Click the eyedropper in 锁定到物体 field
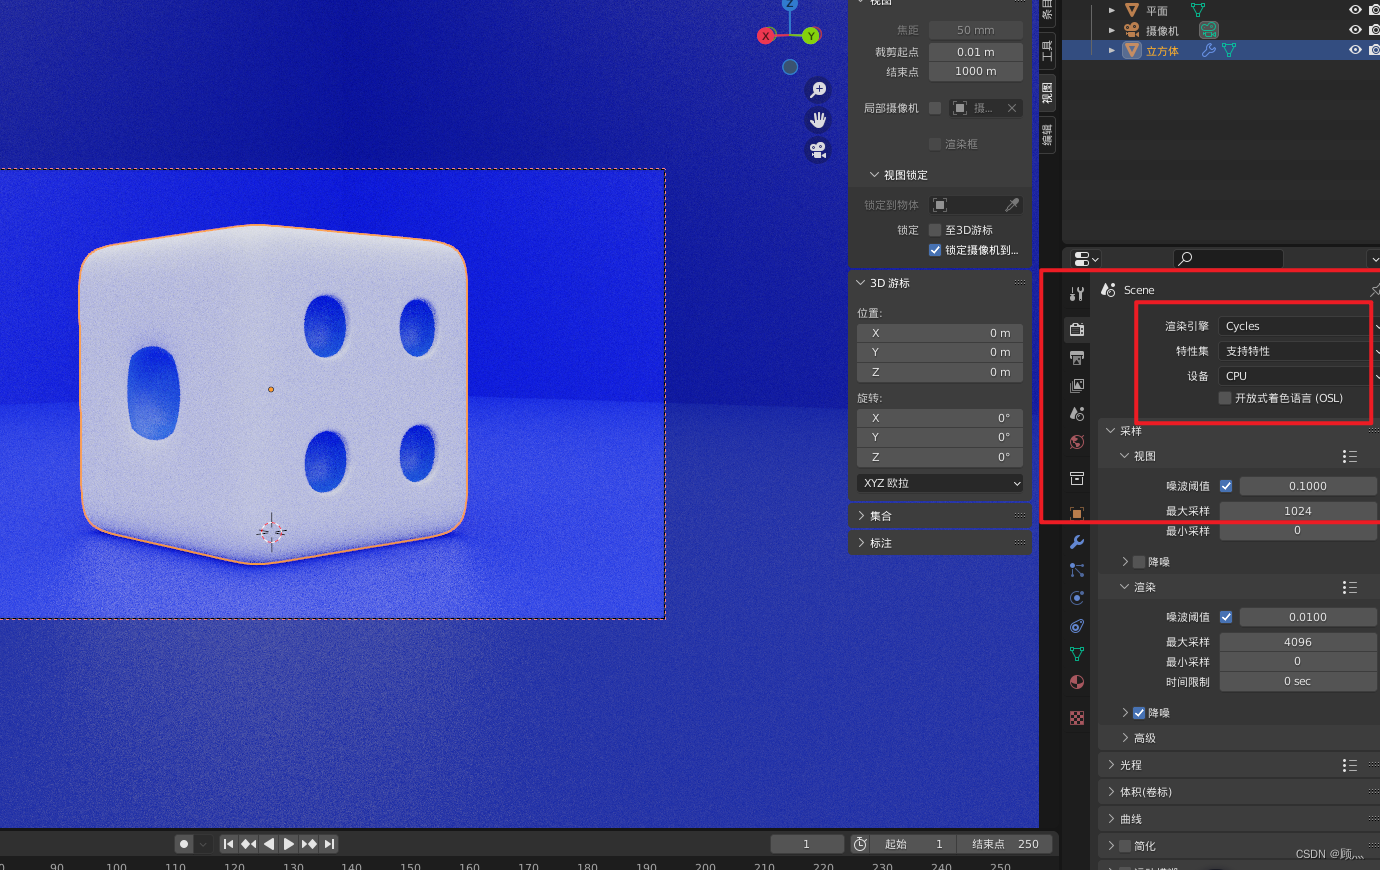The height and width of the screenshot is (870, 1380). click(x=1012, y=204)
